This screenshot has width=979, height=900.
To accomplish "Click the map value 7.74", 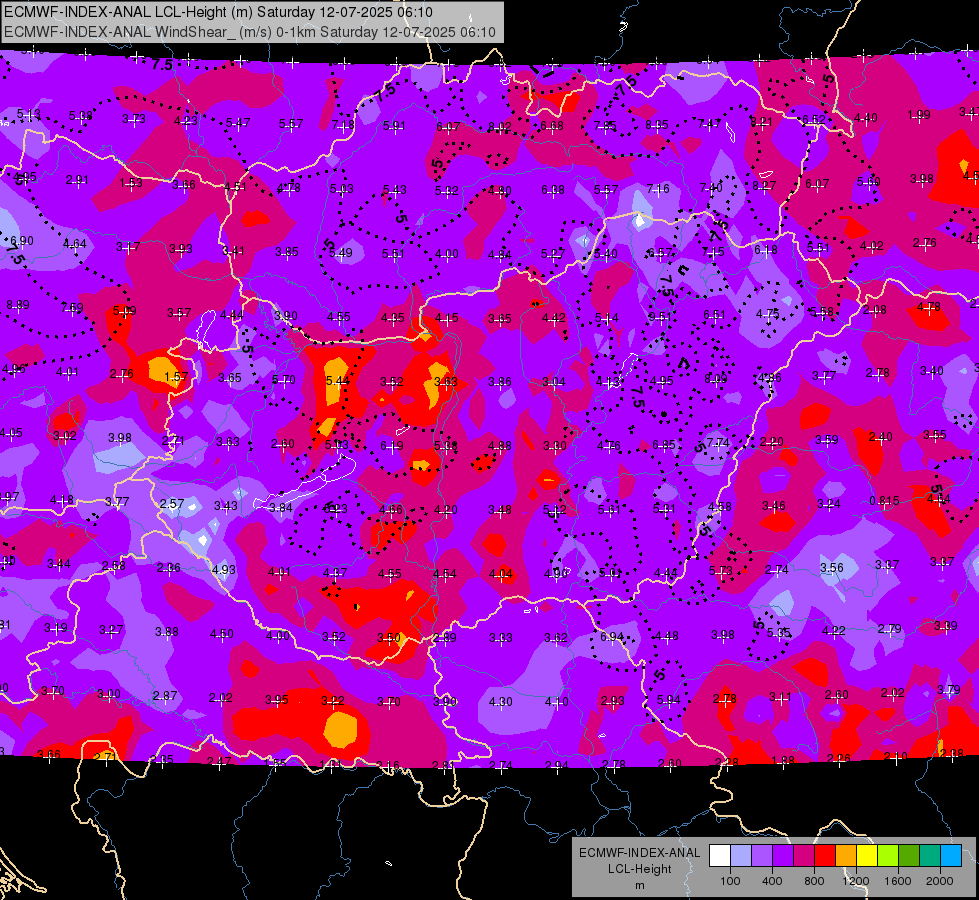I will [718, 443].
